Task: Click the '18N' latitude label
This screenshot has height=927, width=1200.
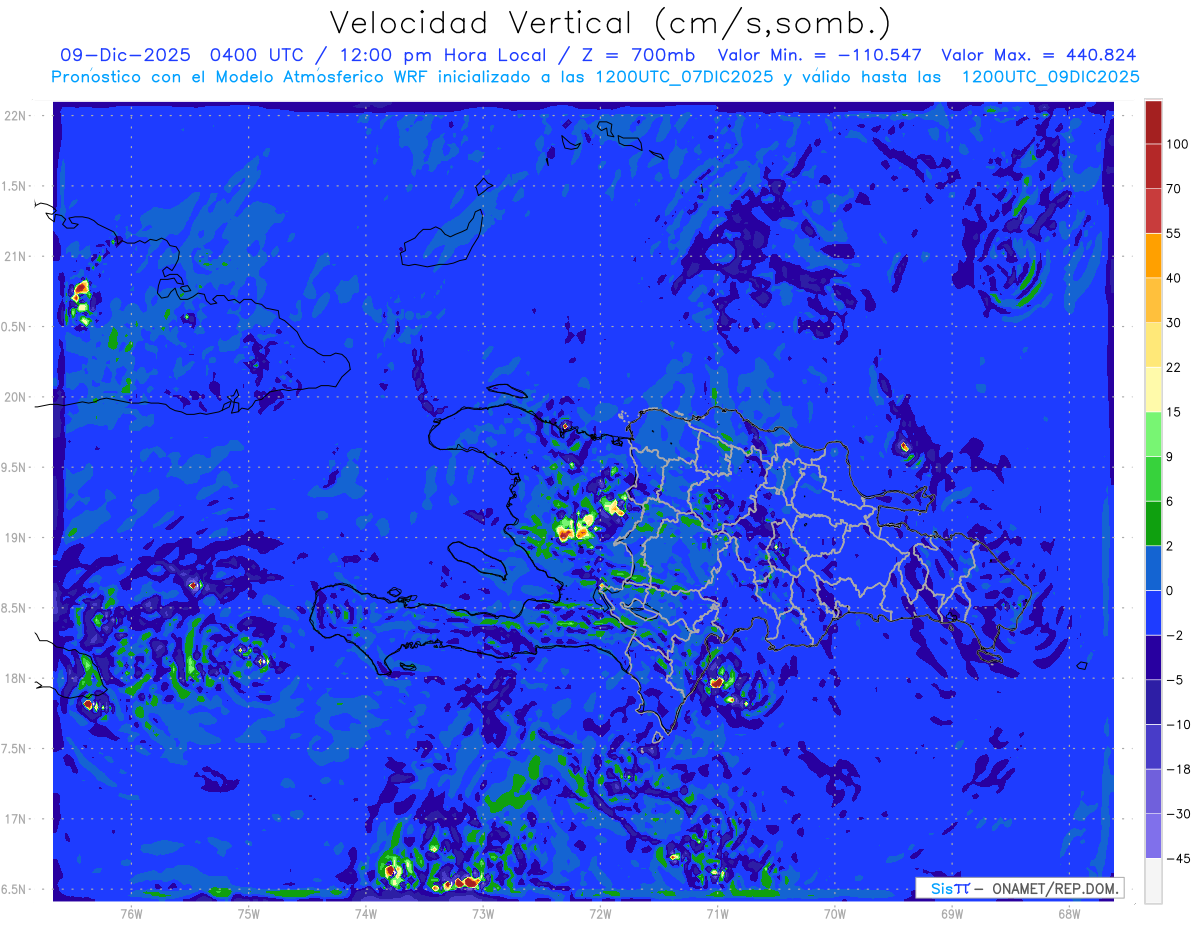Action: 16,678
